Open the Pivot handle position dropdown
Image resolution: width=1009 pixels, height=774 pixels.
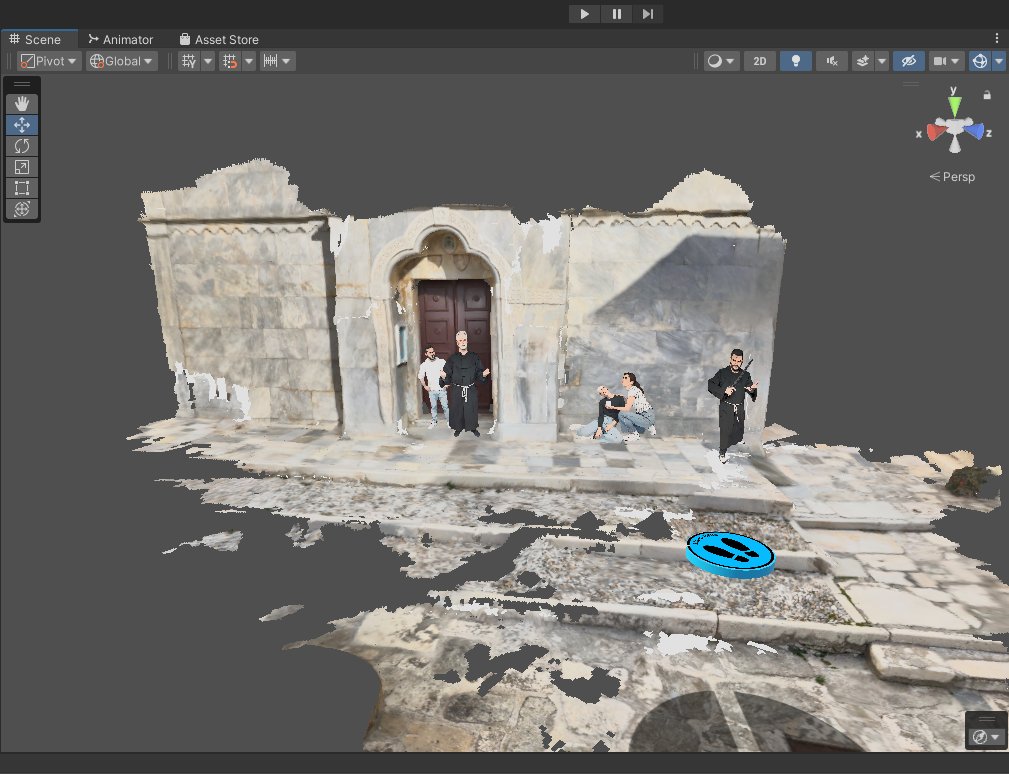(50, 61)
